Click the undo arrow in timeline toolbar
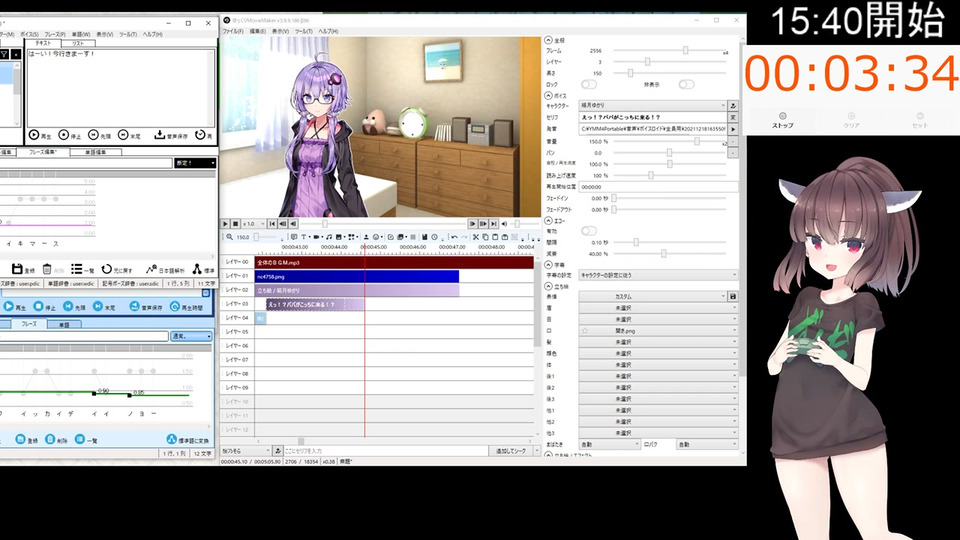 coord(454,237)
